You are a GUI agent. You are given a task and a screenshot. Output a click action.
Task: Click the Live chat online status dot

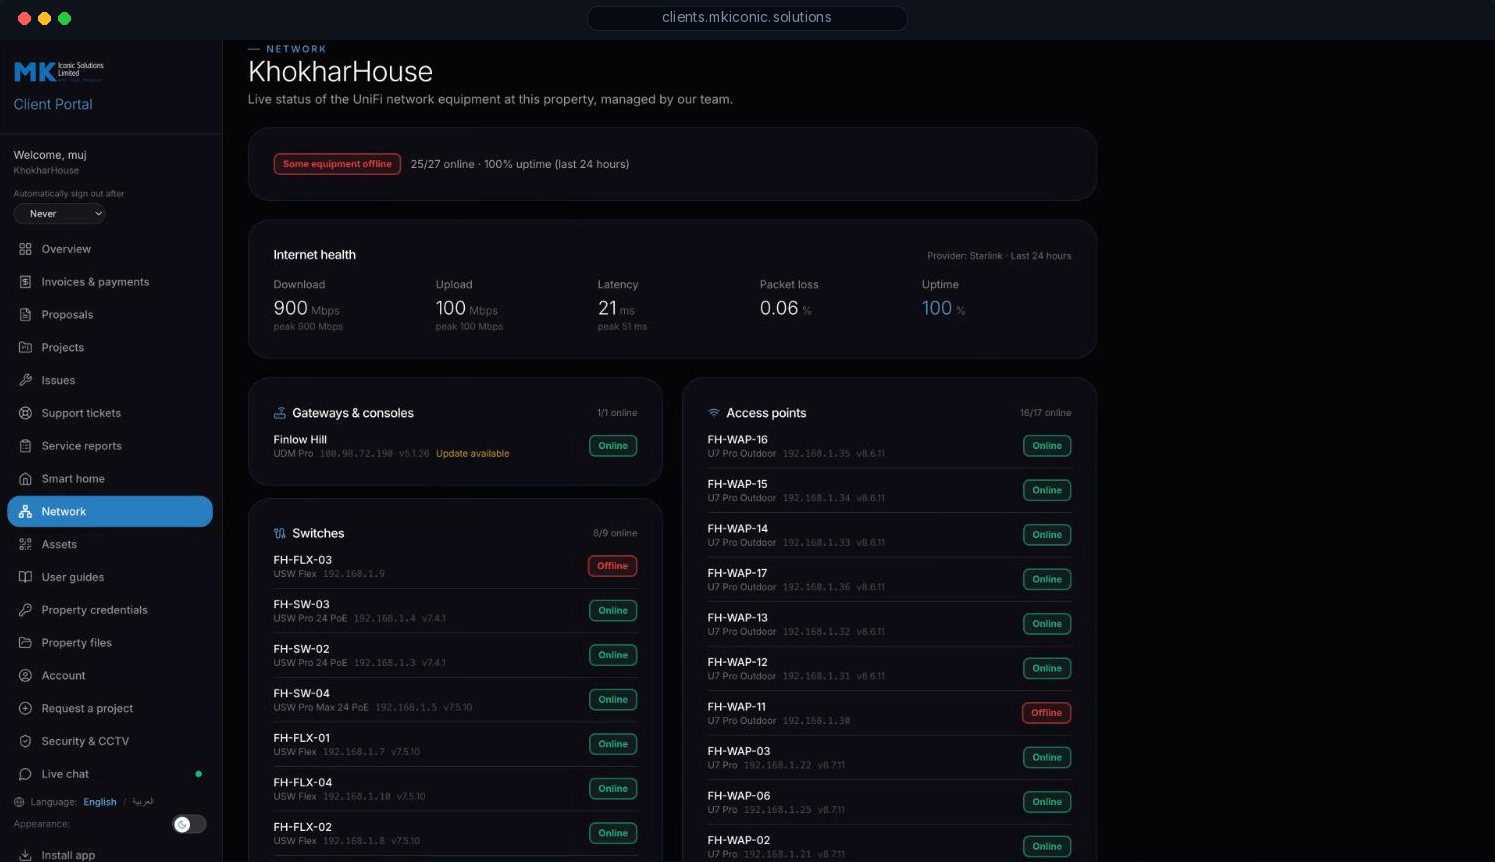coord(199,774)
